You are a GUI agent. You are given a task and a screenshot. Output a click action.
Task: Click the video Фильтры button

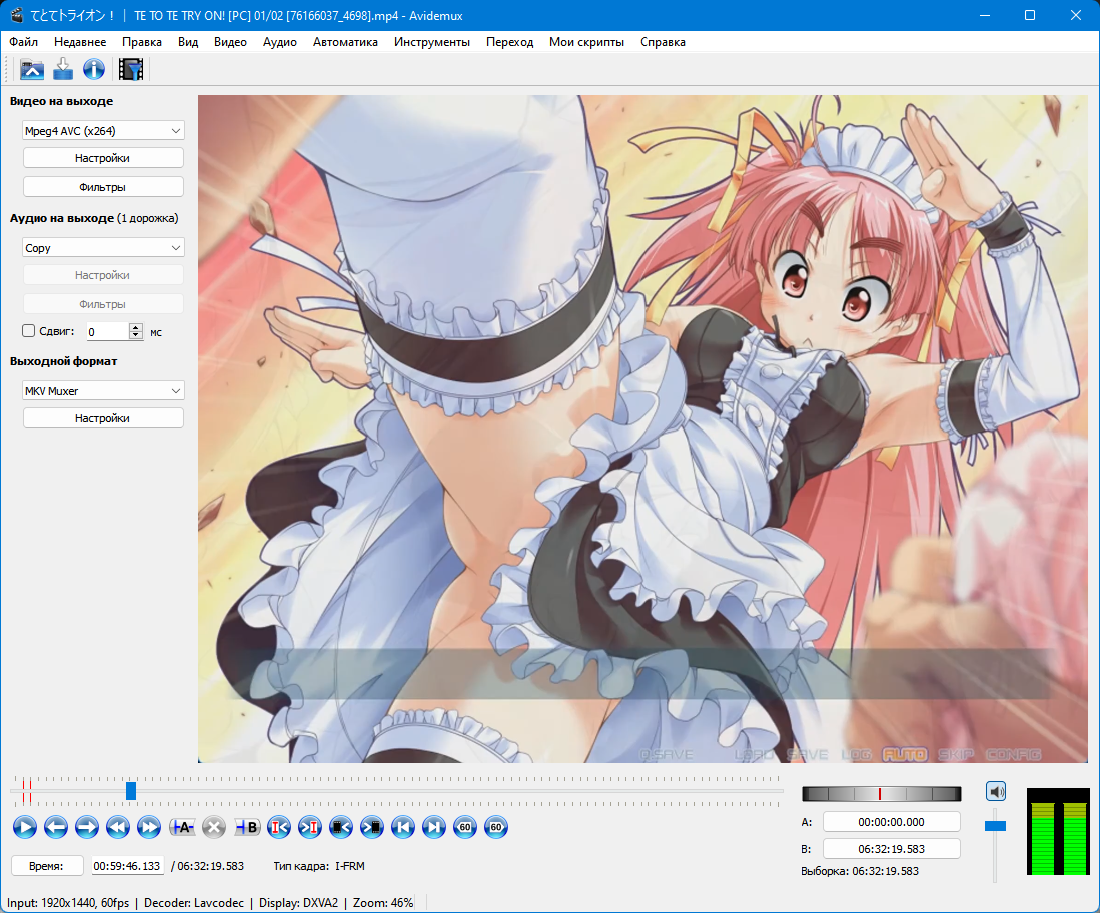coord(103,187)
